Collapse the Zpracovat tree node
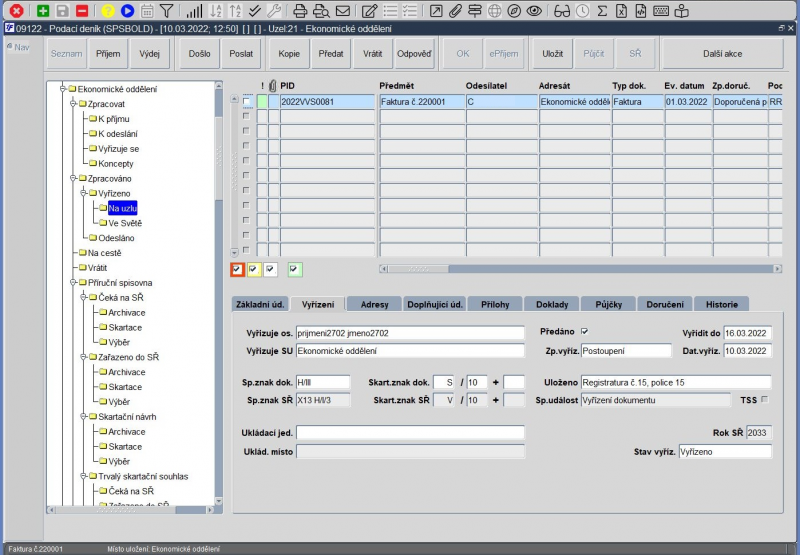This screenshot has height=555, width=800. pos(73,104)
